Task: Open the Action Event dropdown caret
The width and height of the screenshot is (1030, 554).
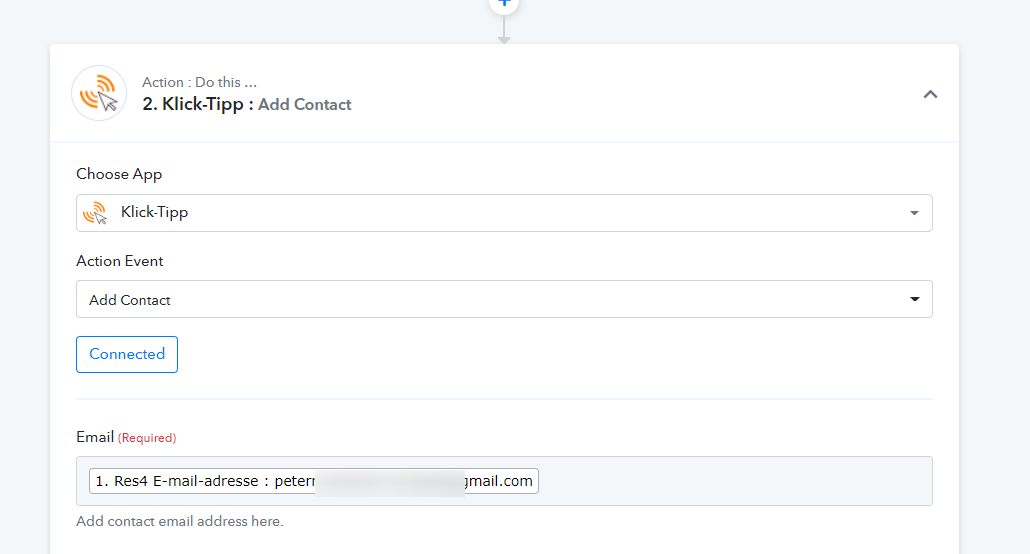Action: click(914, 299)
